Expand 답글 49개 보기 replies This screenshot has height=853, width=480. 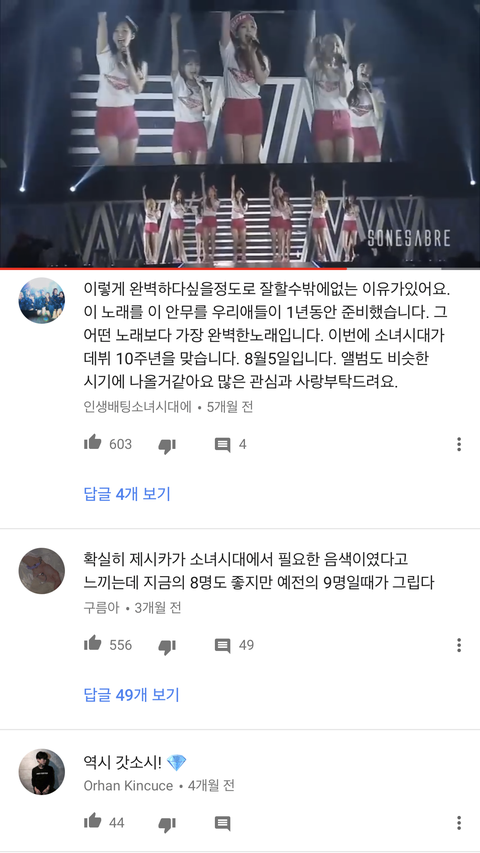131,695
